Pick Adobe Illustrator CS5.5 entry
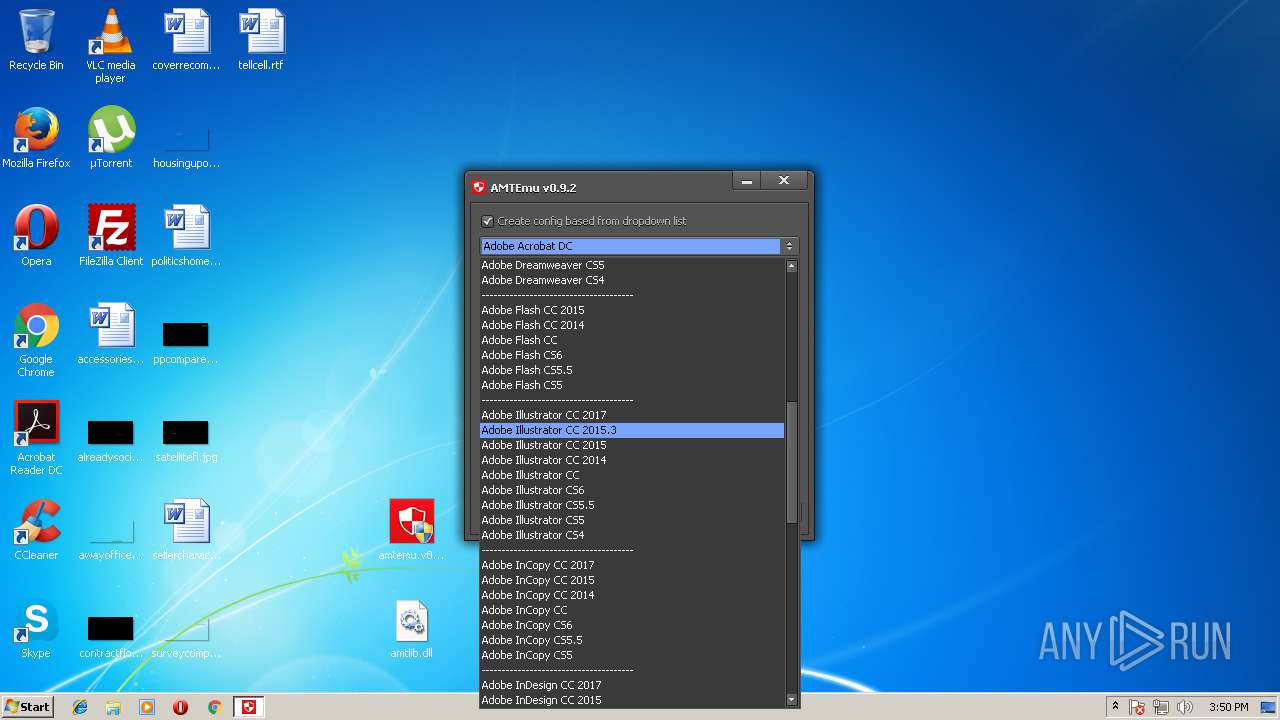This screenshot has width=1280, height=720. (x=632, y=505)
